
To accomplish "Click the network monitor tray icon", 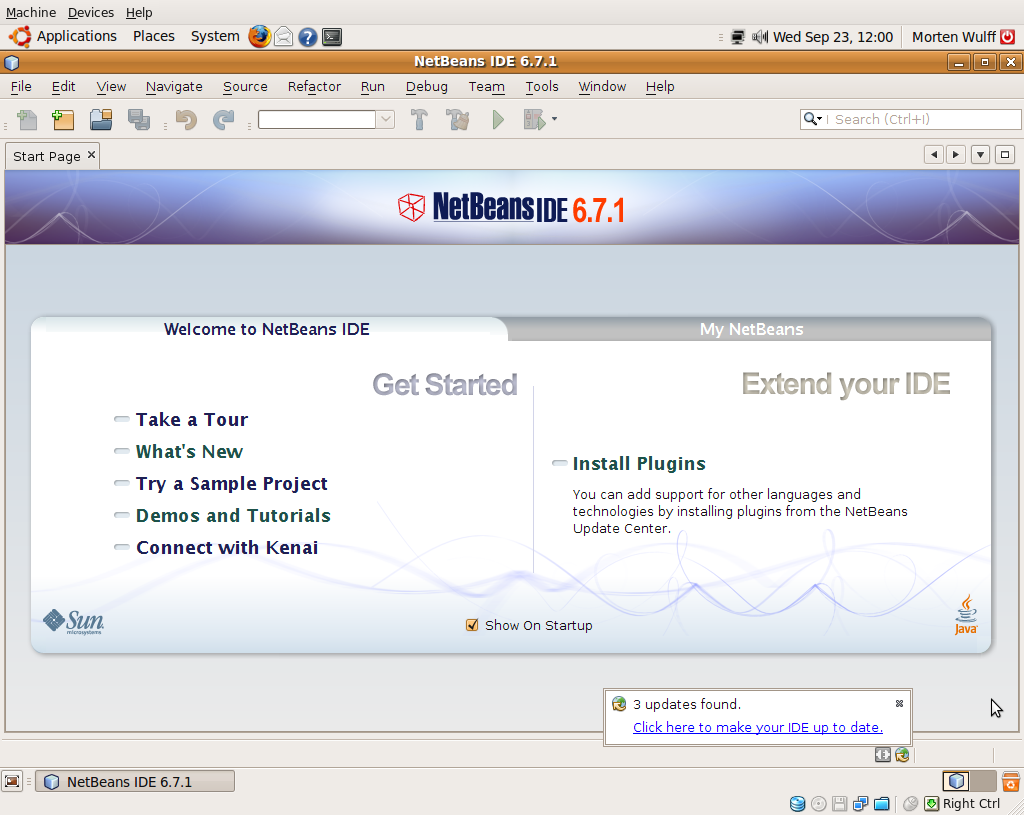I will [738, 37].
